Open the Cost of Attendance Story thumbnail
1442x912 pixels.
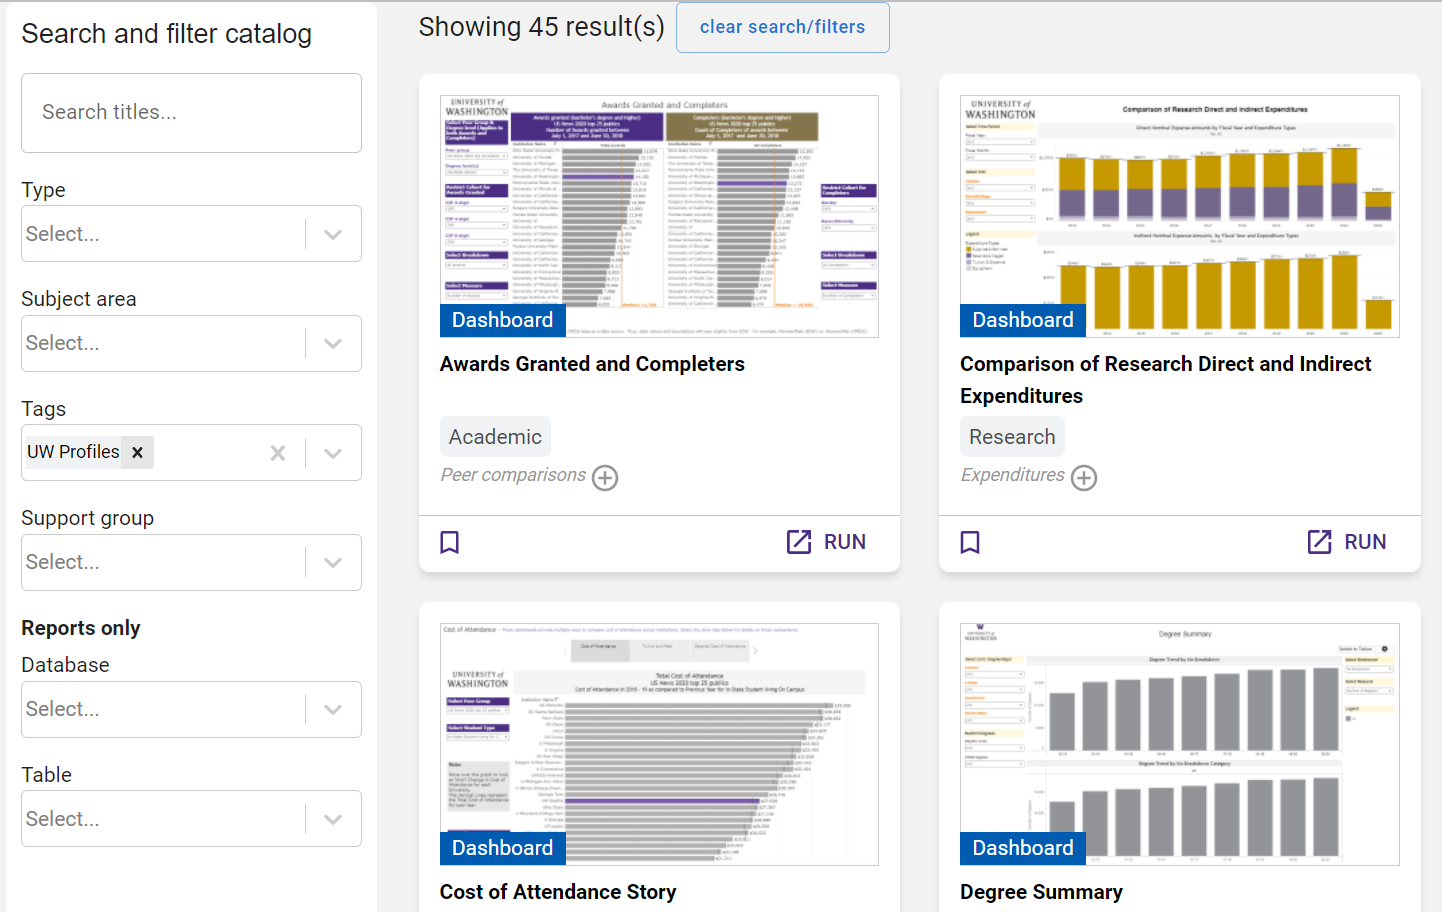(659, 744)
